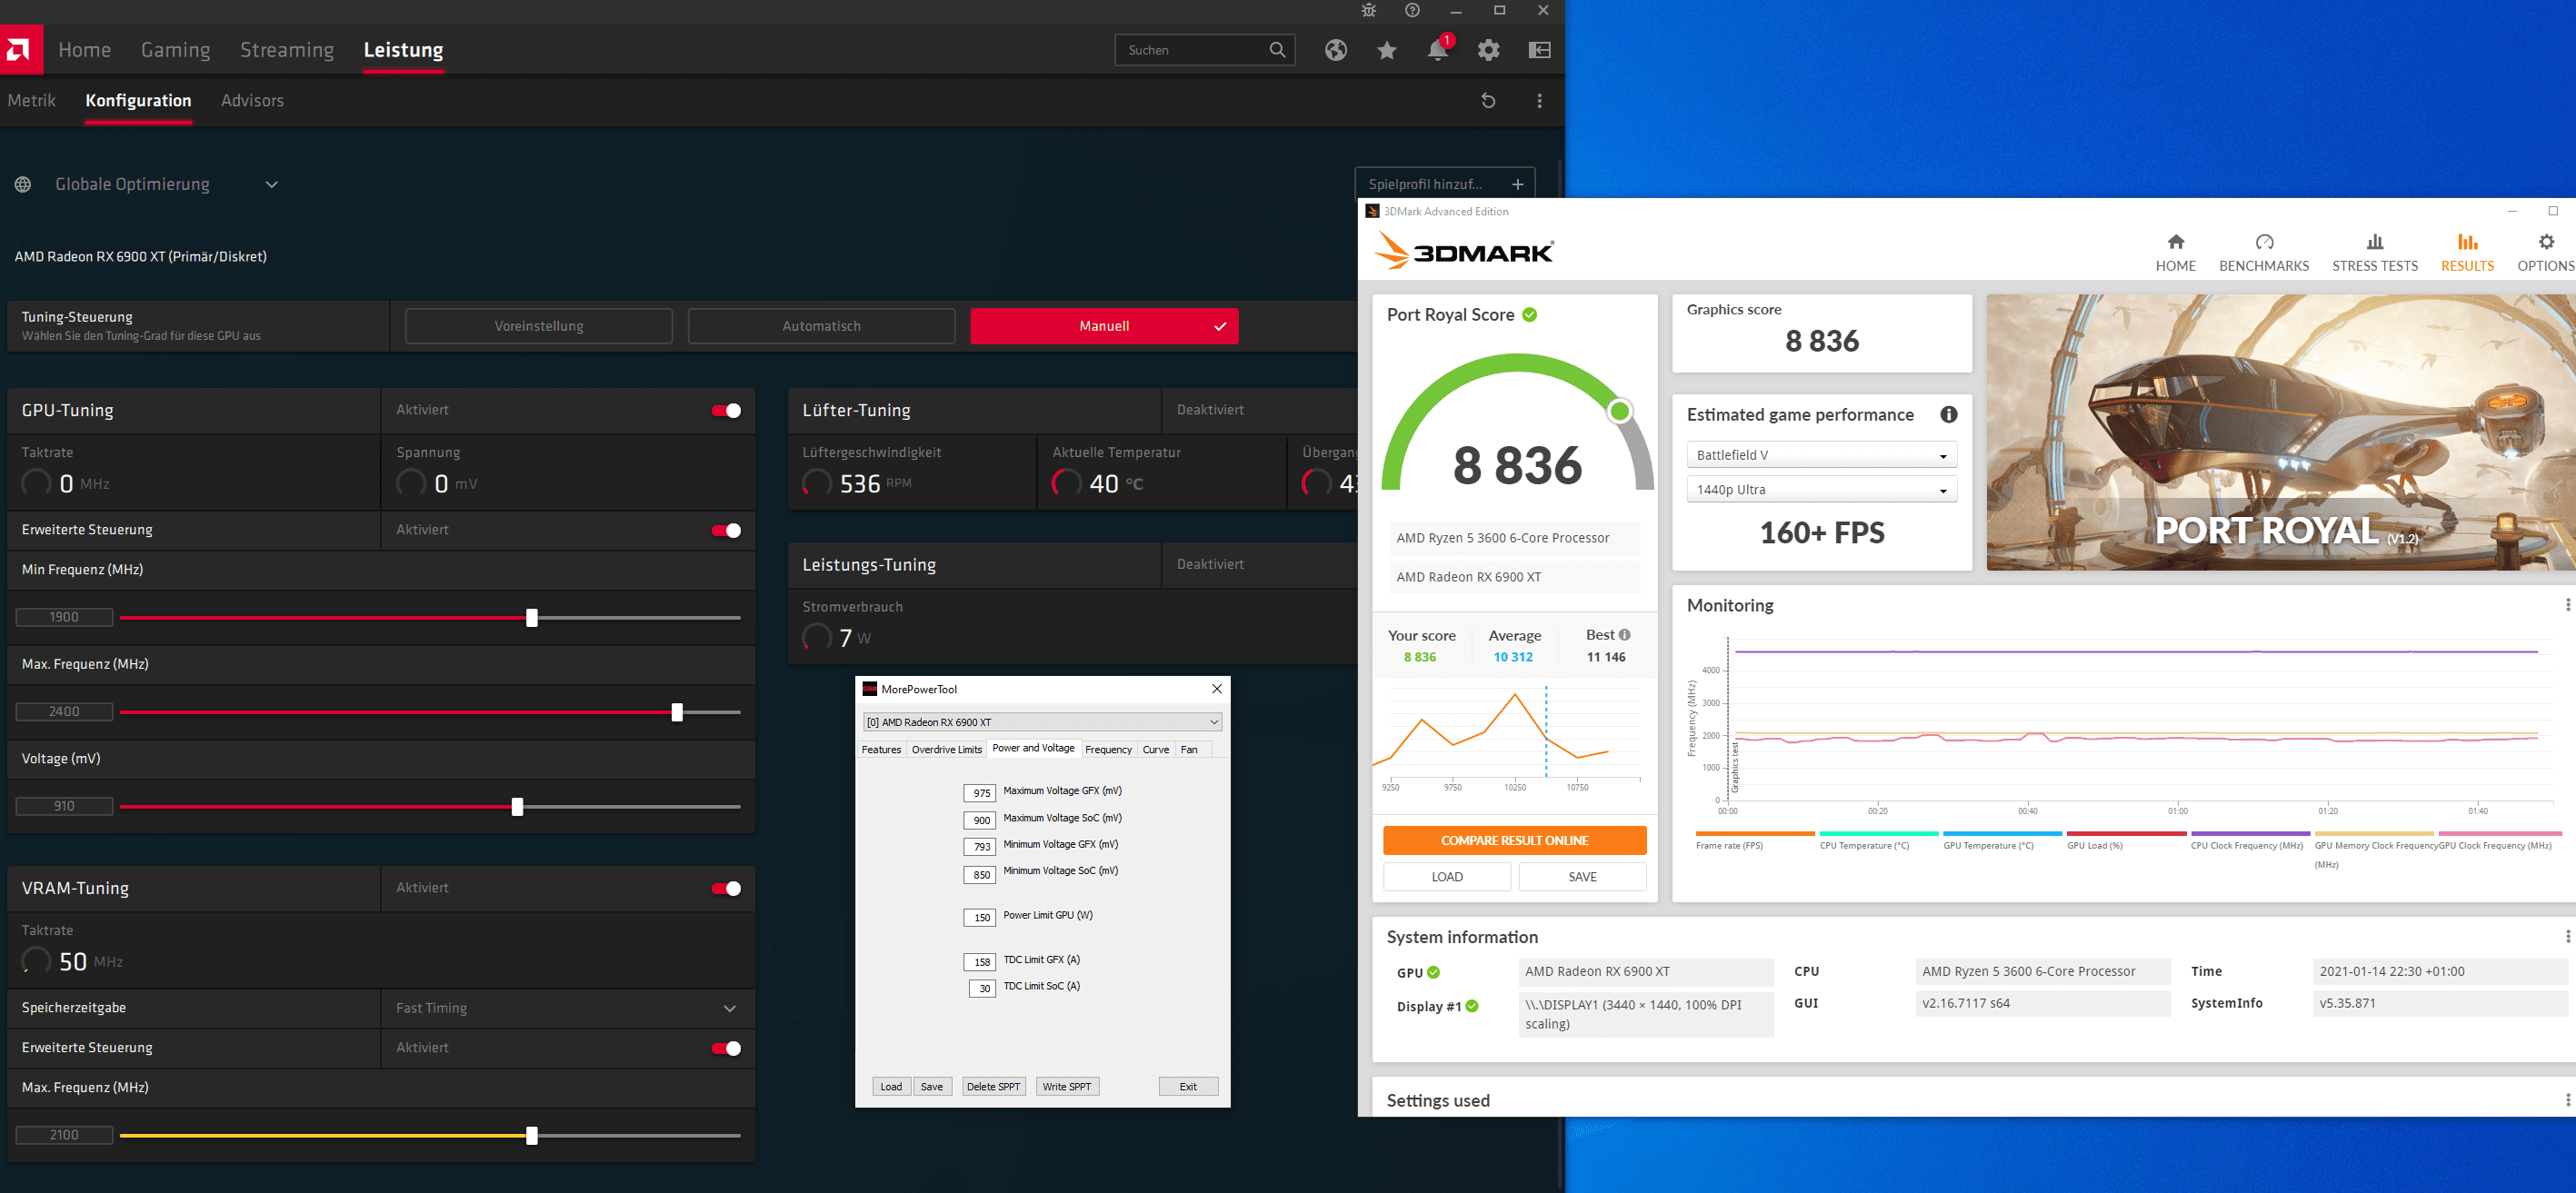Image resolution: width=2576 pixels, height=1193 pixels.
Task: Open Monitoring panel three-dot menu
Action: click(2568, 605)
